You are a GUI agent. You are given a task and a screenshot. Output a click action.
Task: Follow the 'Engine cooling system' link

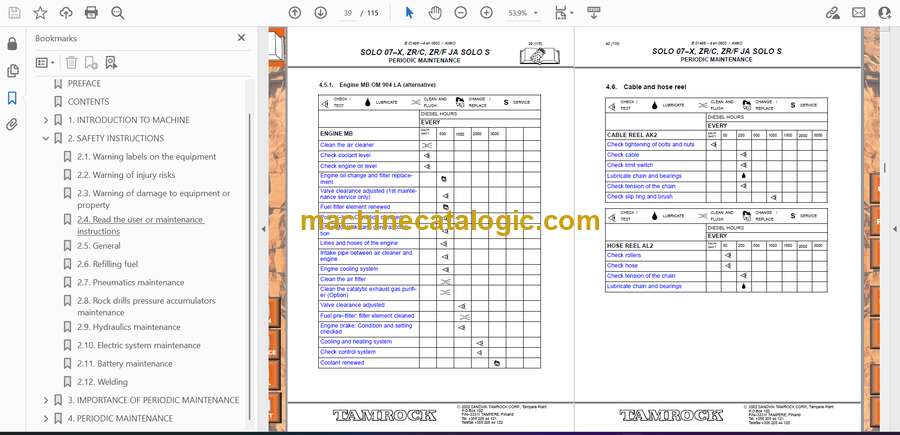point(349,269)
